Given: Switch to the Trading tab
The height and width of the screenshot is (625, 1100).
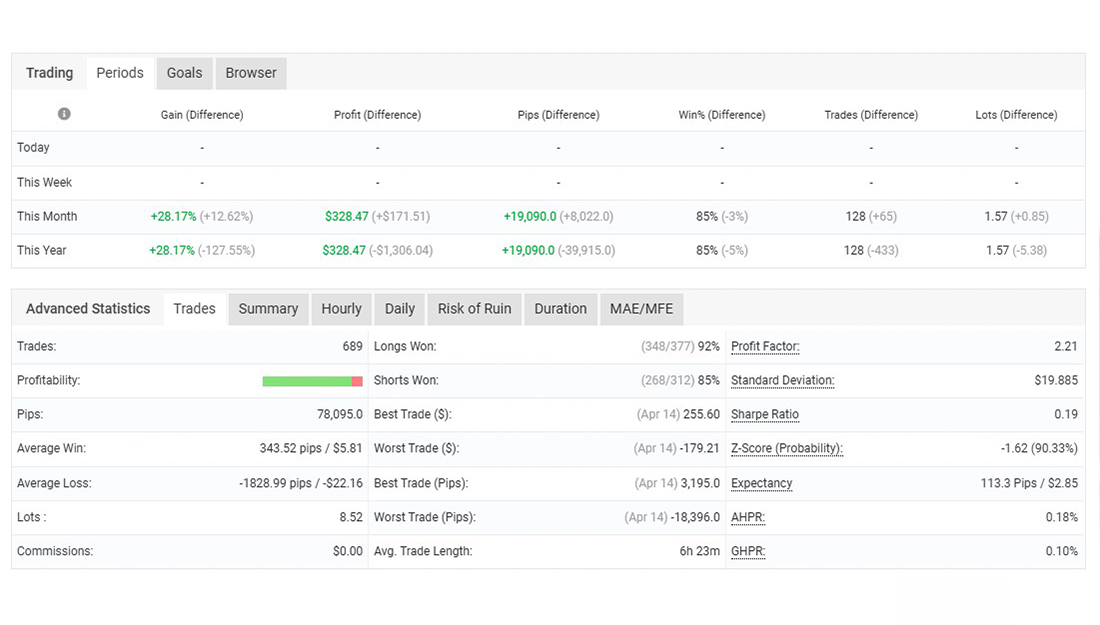Looking at the screenshot, I should pos(49,72).
